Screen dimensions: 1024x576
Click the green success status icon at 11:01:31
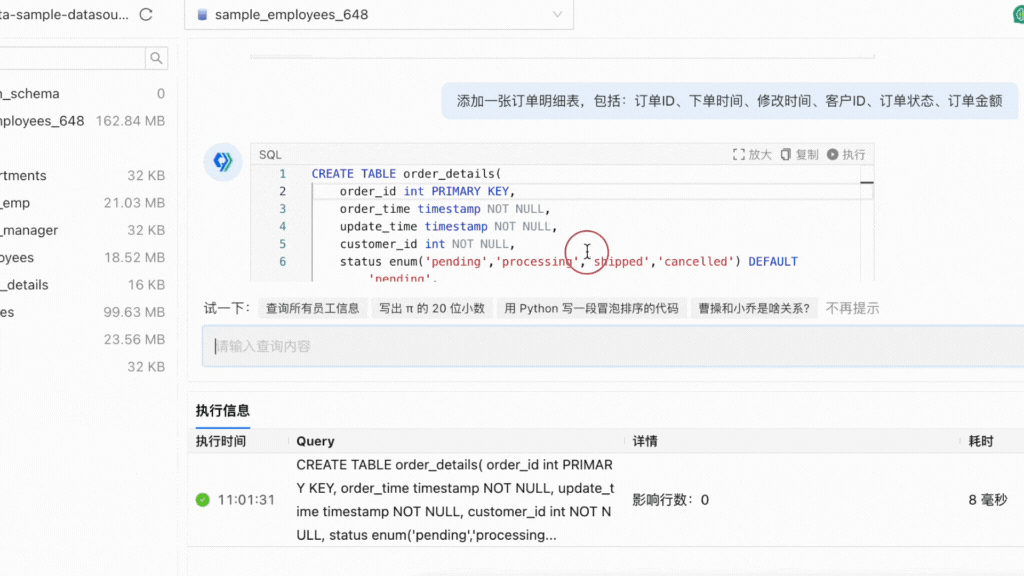point(202,500)
